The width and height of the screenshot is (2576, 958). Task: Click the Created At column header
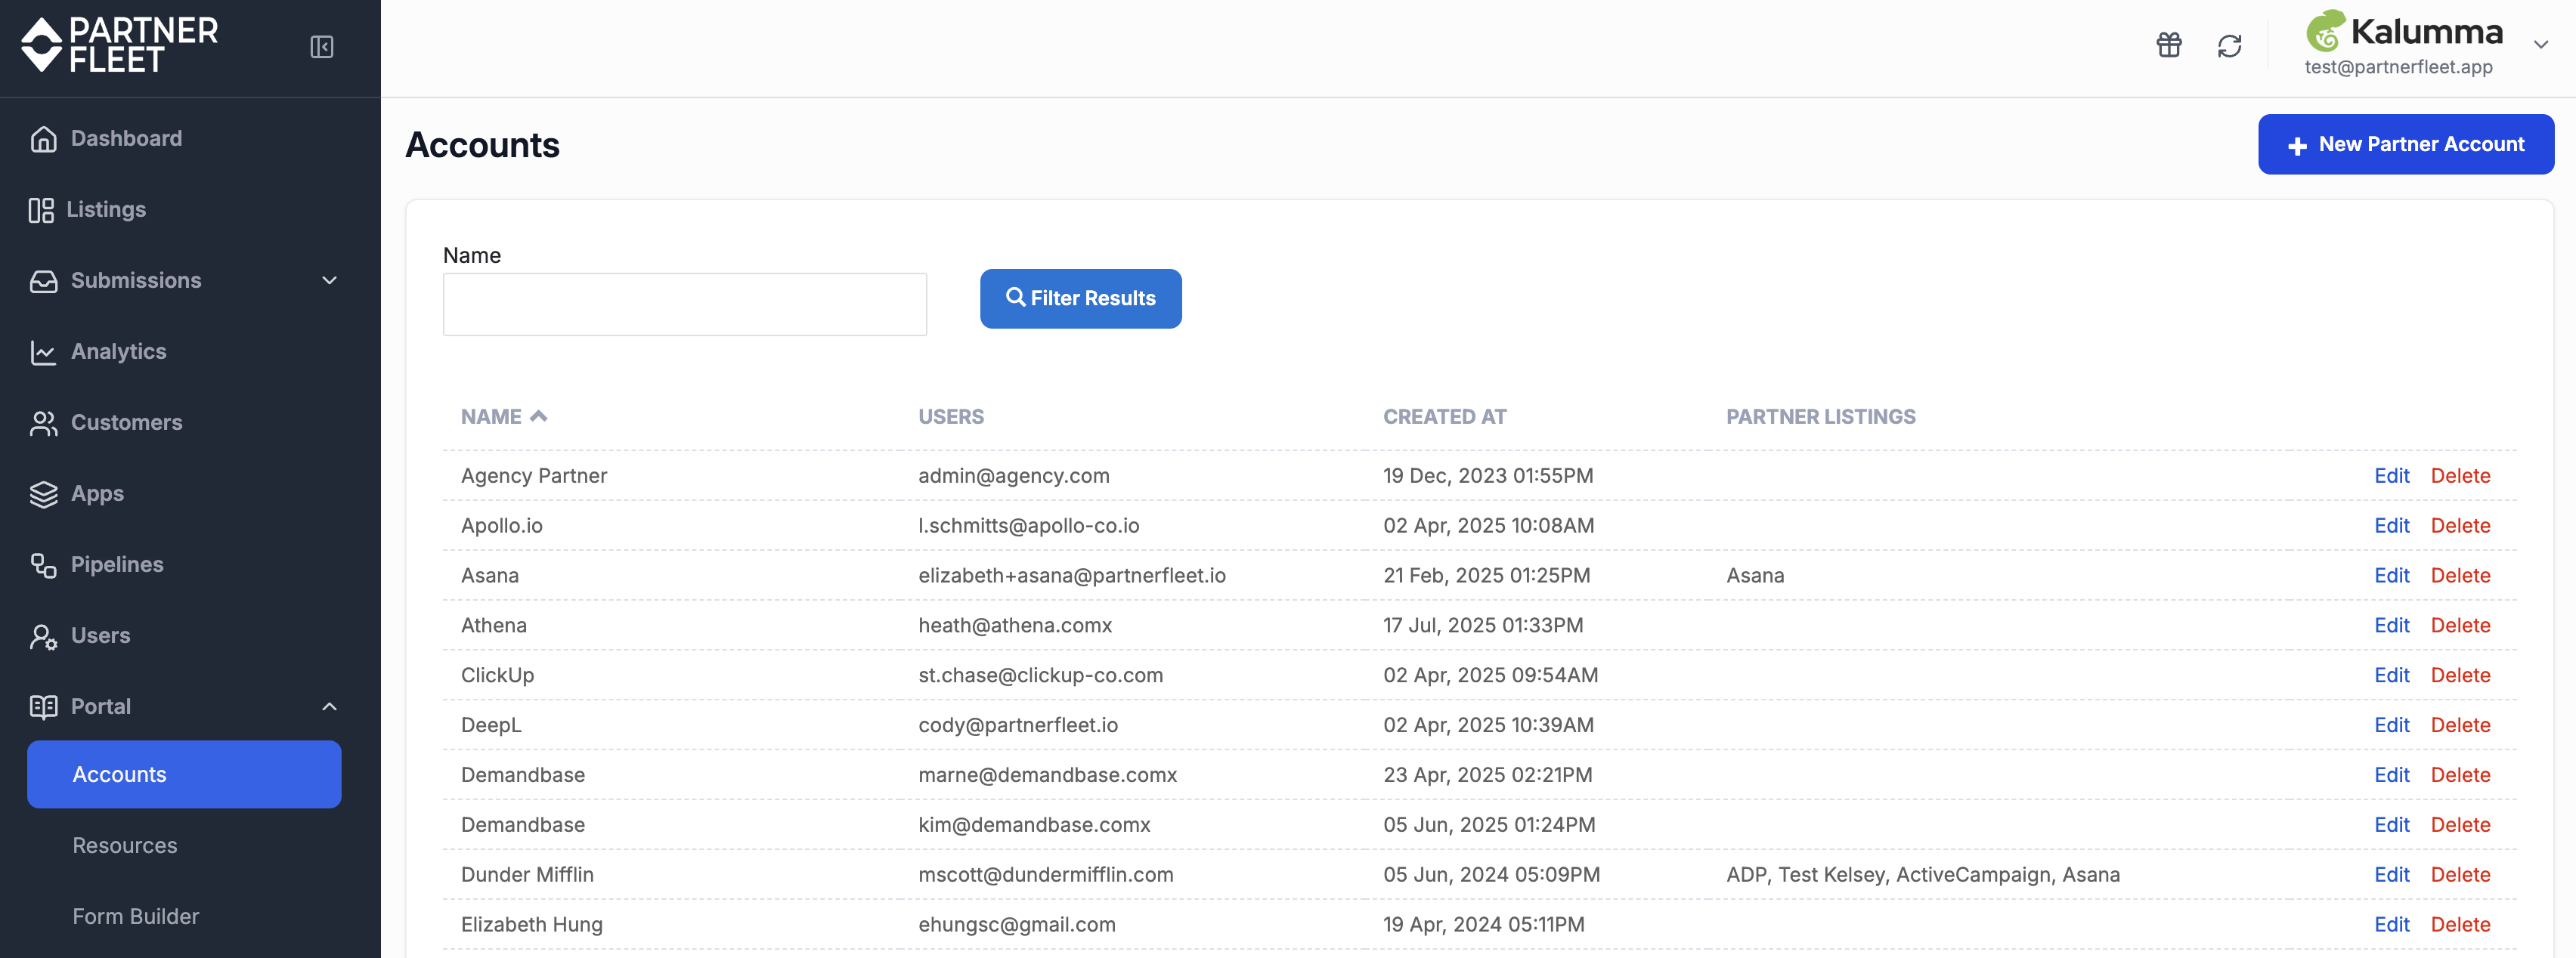coord(1444,417)
